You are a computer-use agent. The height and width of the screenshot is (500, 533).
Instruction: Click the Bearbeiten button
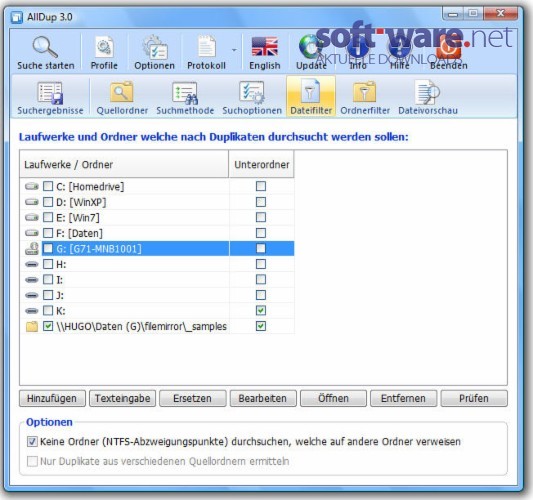263,398
